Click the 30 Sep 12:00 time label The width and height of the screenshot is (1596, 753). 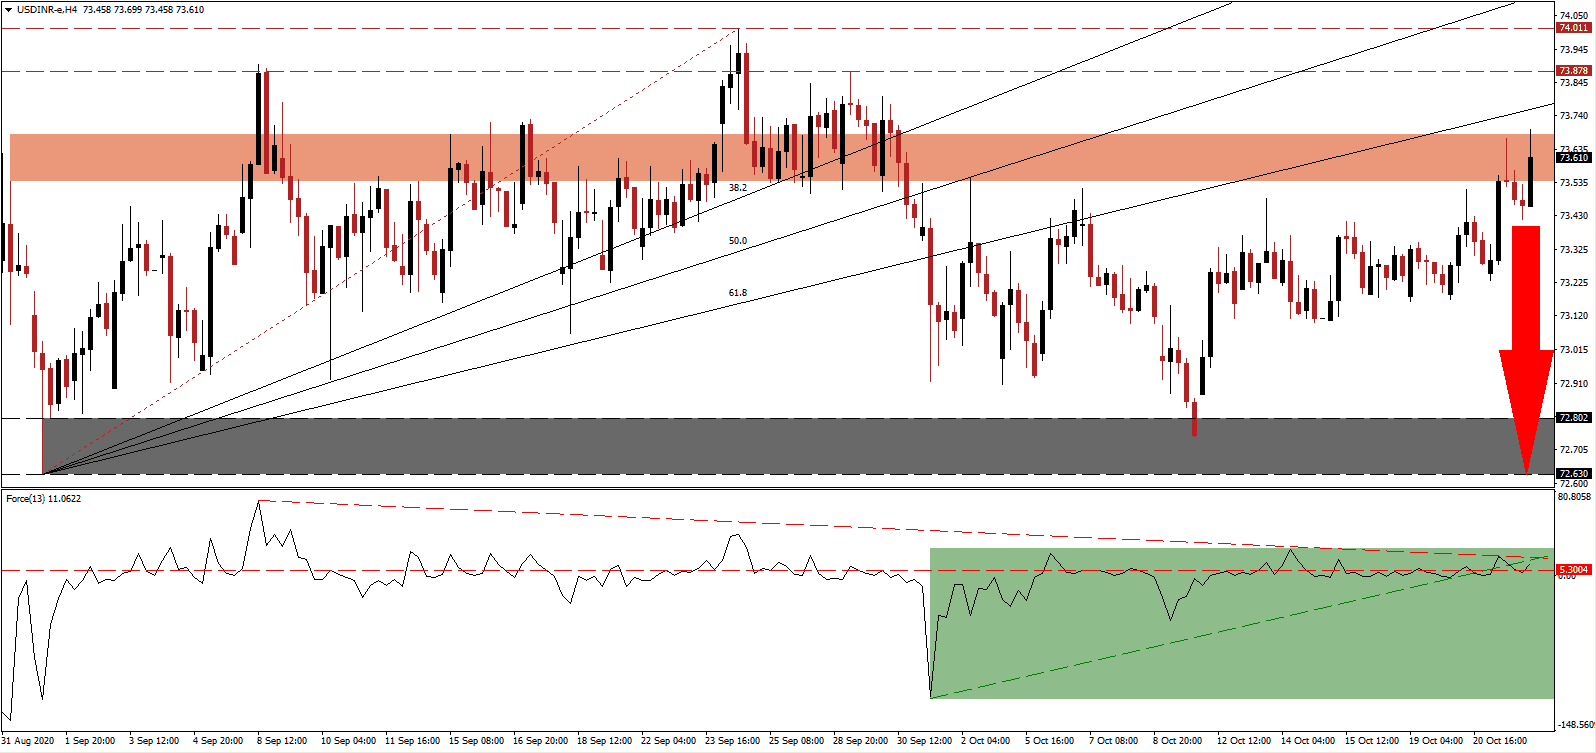pos(925,741)
